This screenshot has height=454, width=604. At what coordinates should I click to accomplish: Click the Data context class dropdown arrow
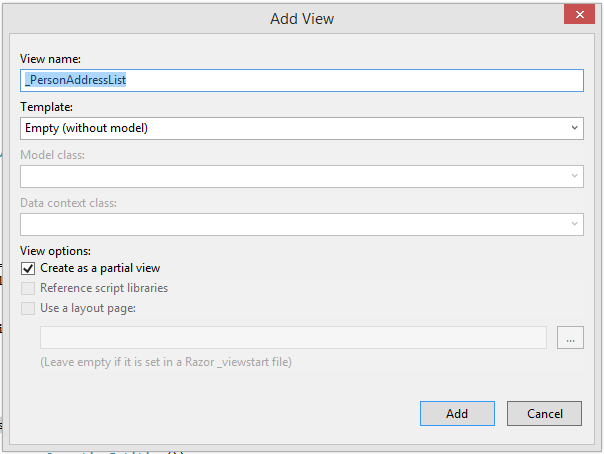pos(575,224)
